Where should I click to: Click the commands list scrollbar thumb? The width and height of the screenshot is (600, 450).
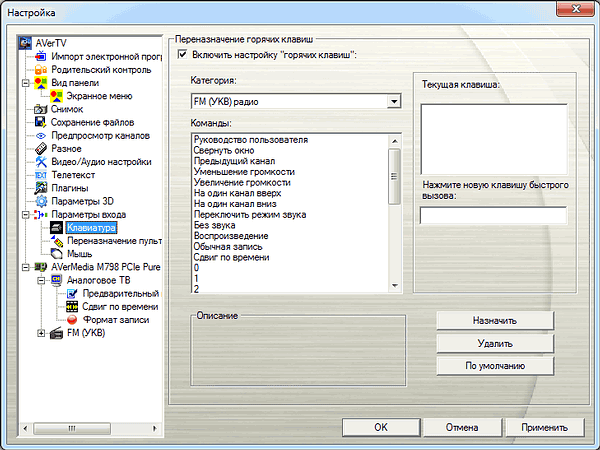click(x=394, y=176)
